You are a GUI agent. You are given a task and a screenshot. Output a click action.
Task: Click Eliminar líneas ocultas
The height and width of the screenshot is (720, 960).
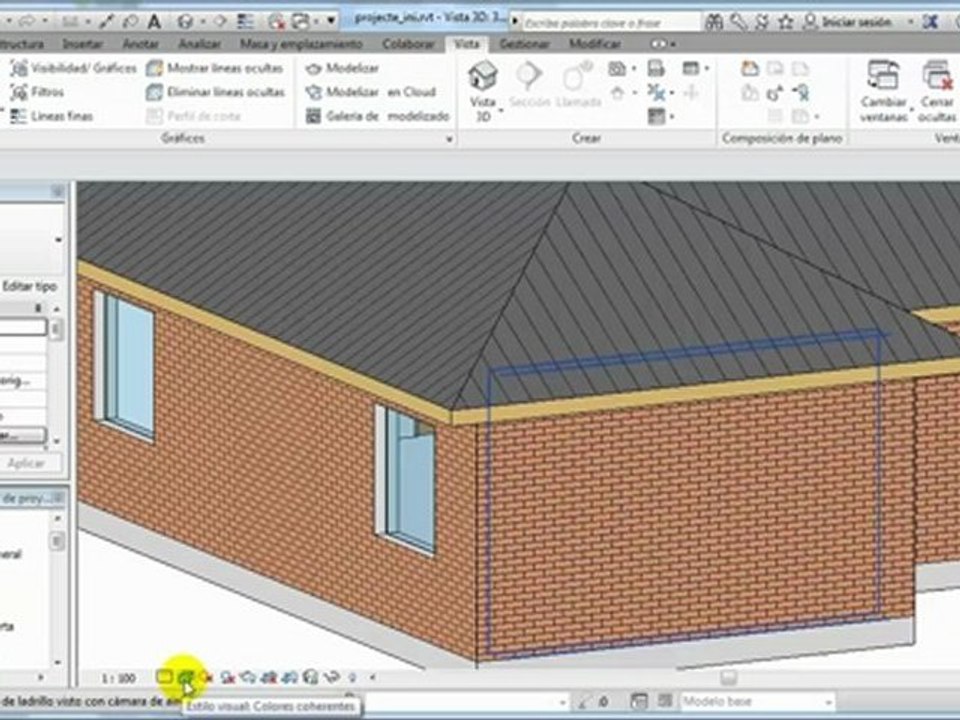click(216, 92)
